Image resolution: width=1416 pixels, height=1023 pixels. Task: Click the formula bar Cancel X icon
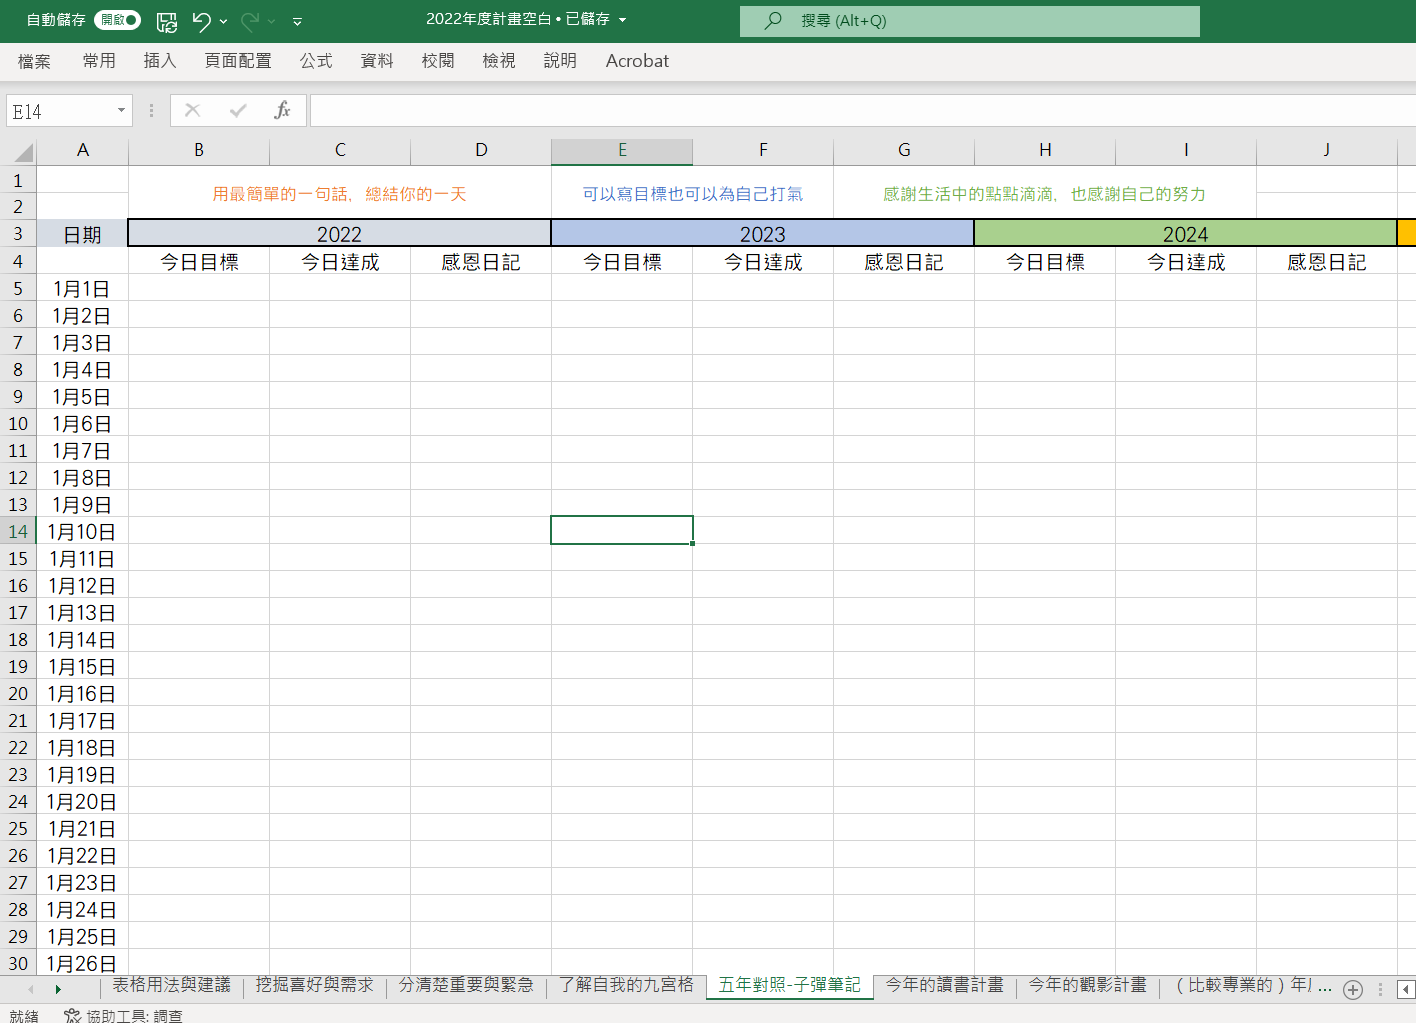[x=193, y=111]
